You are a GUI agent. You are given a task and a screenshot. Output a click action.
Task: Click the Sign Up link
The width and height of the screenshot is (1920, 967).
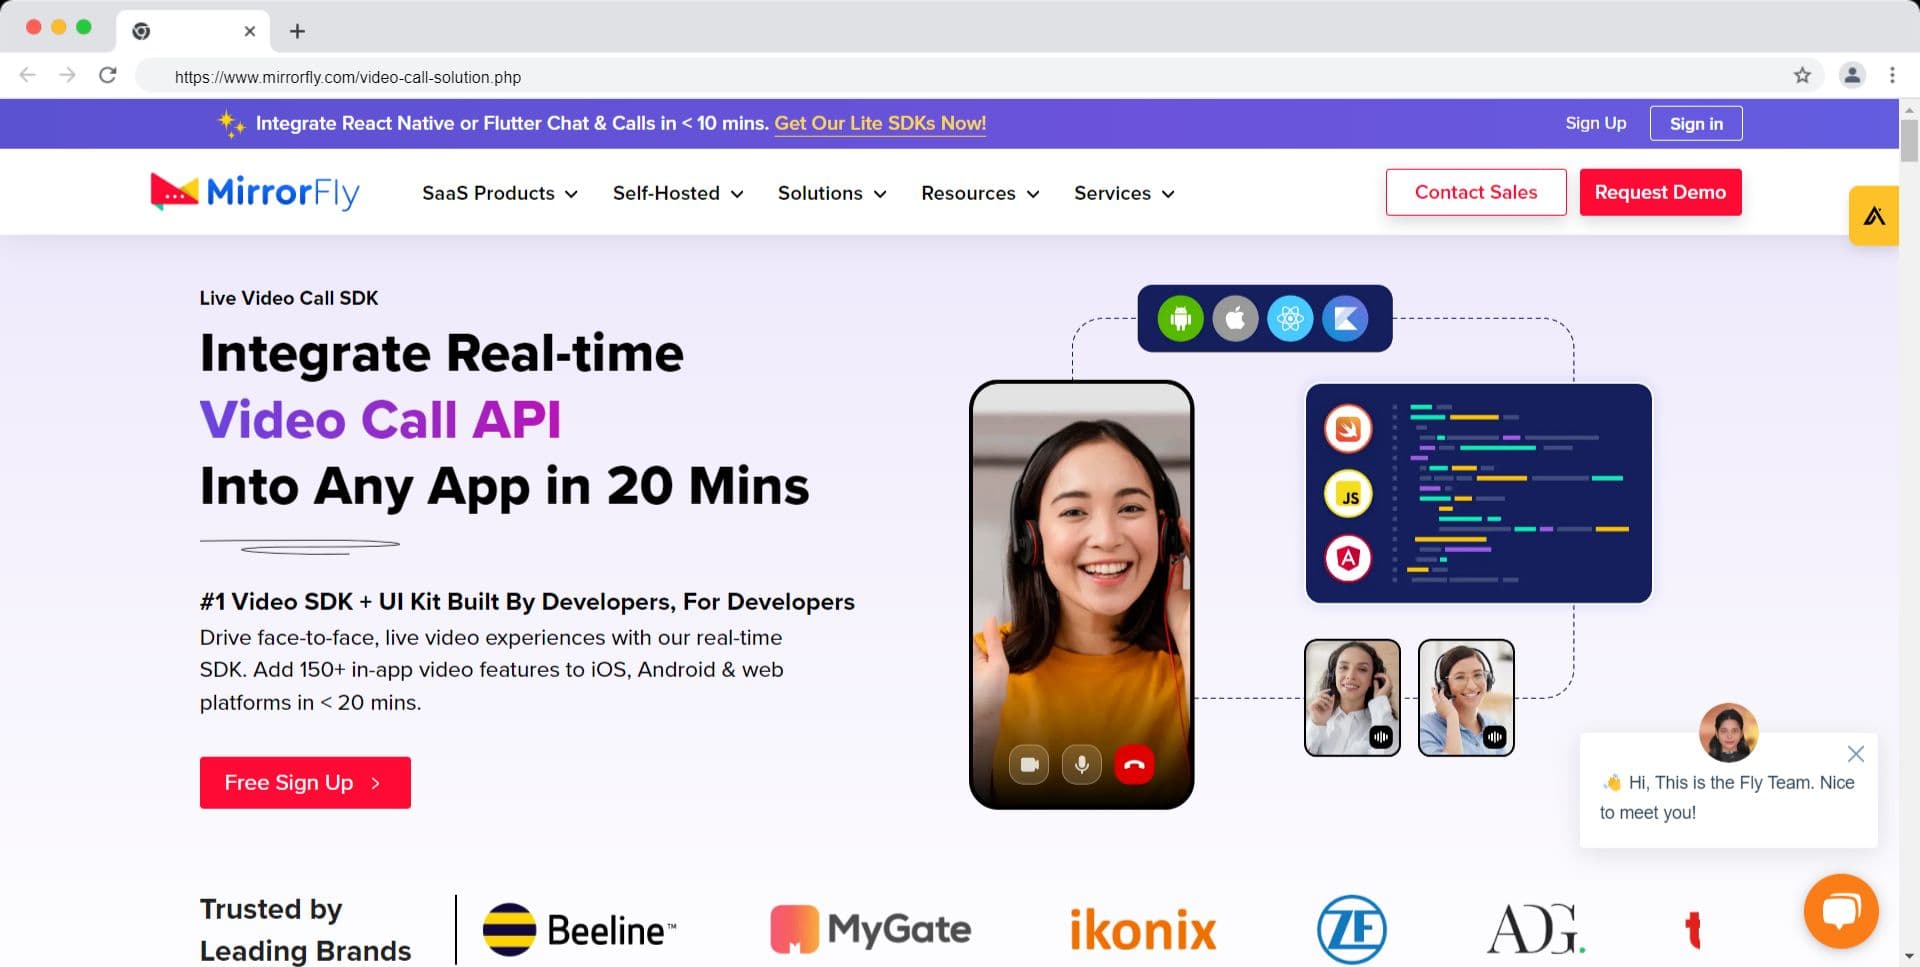pyautogui.click(x=1596, y=123)
